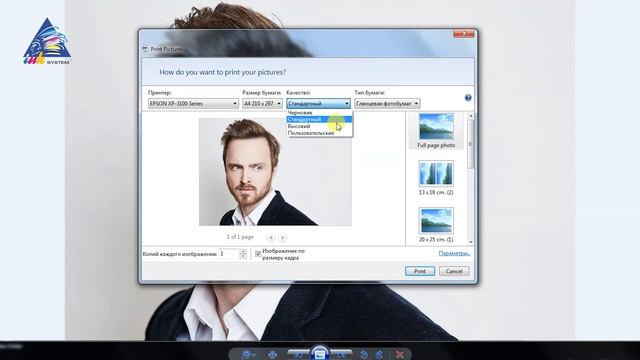Click the next page arrow under preview

[282, 237]
